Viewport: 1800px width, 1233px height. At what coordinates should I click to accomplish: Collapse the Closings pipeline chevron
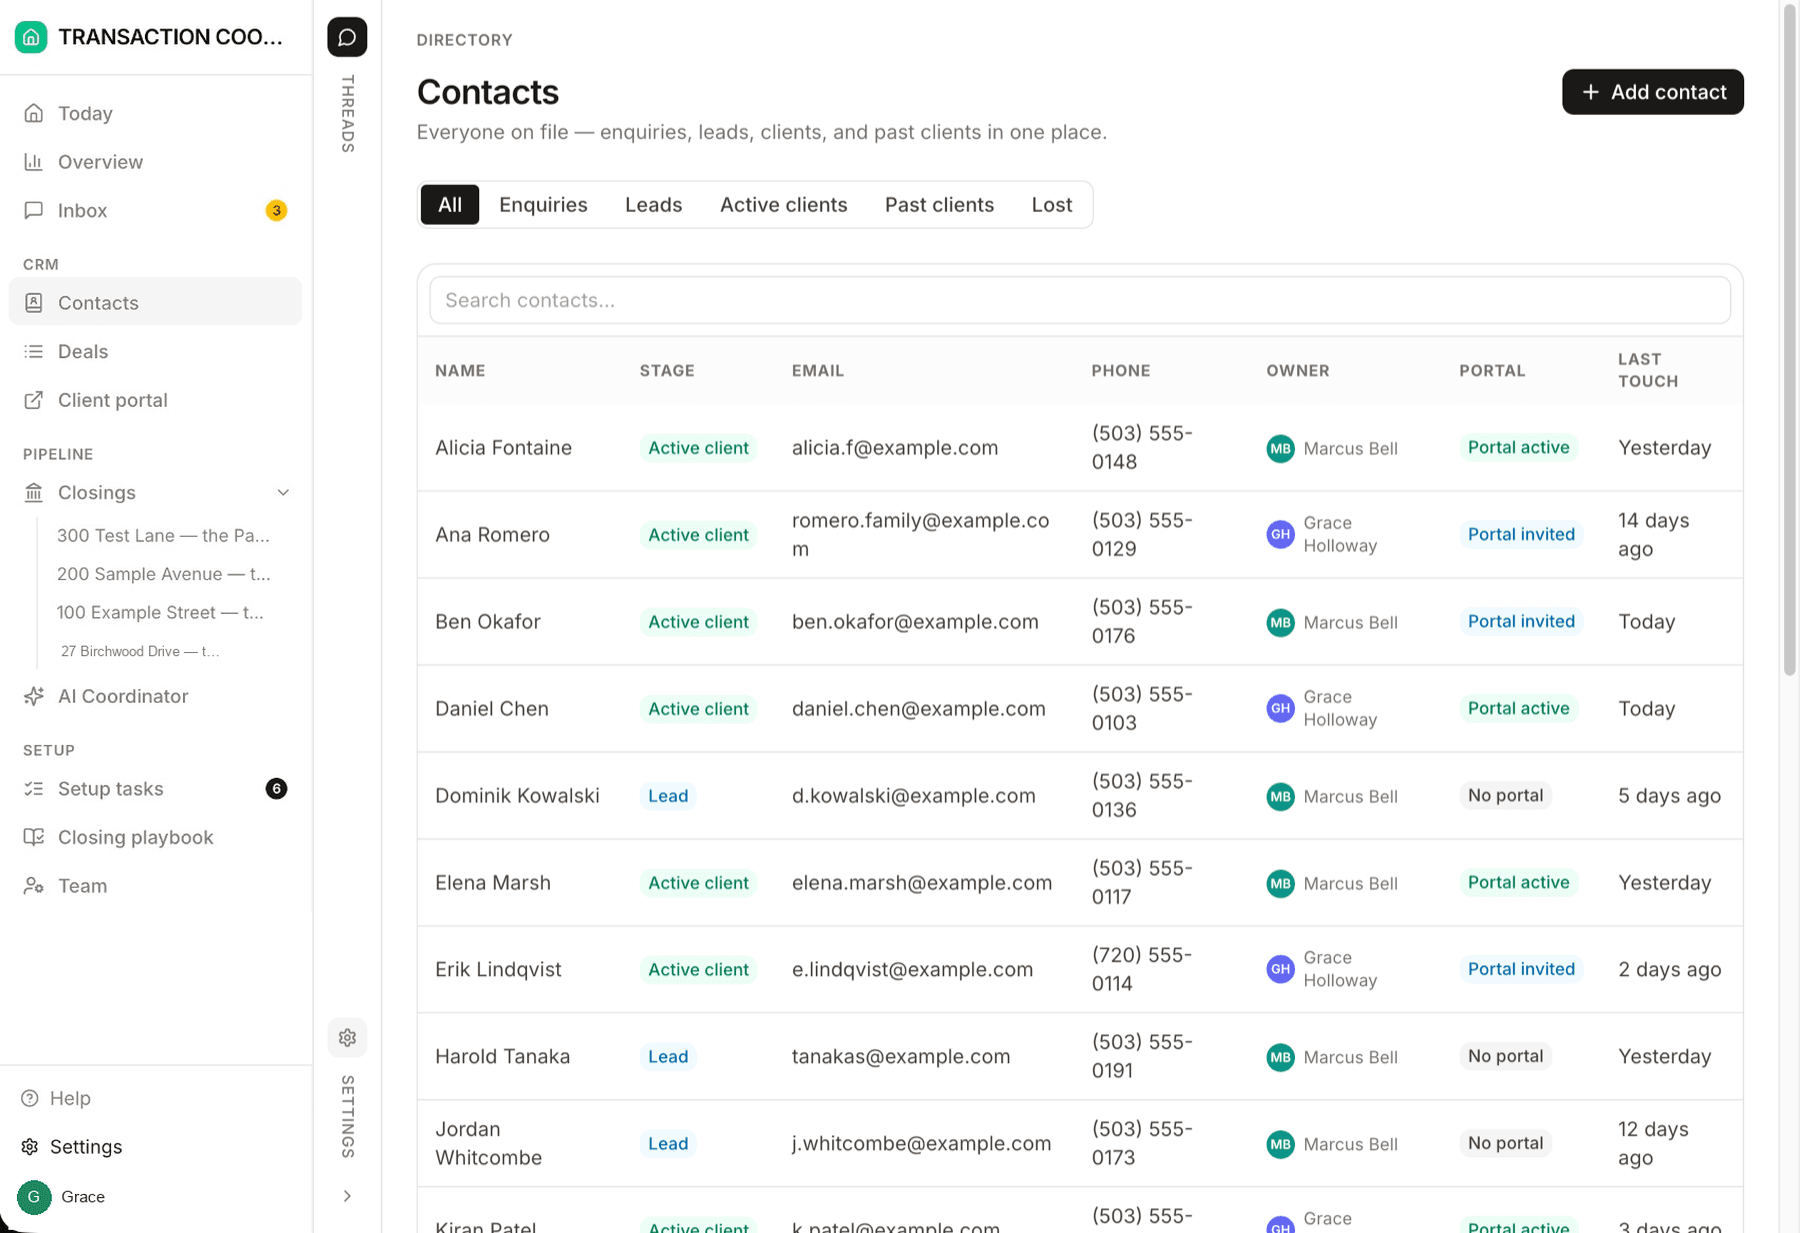(283, 492)
